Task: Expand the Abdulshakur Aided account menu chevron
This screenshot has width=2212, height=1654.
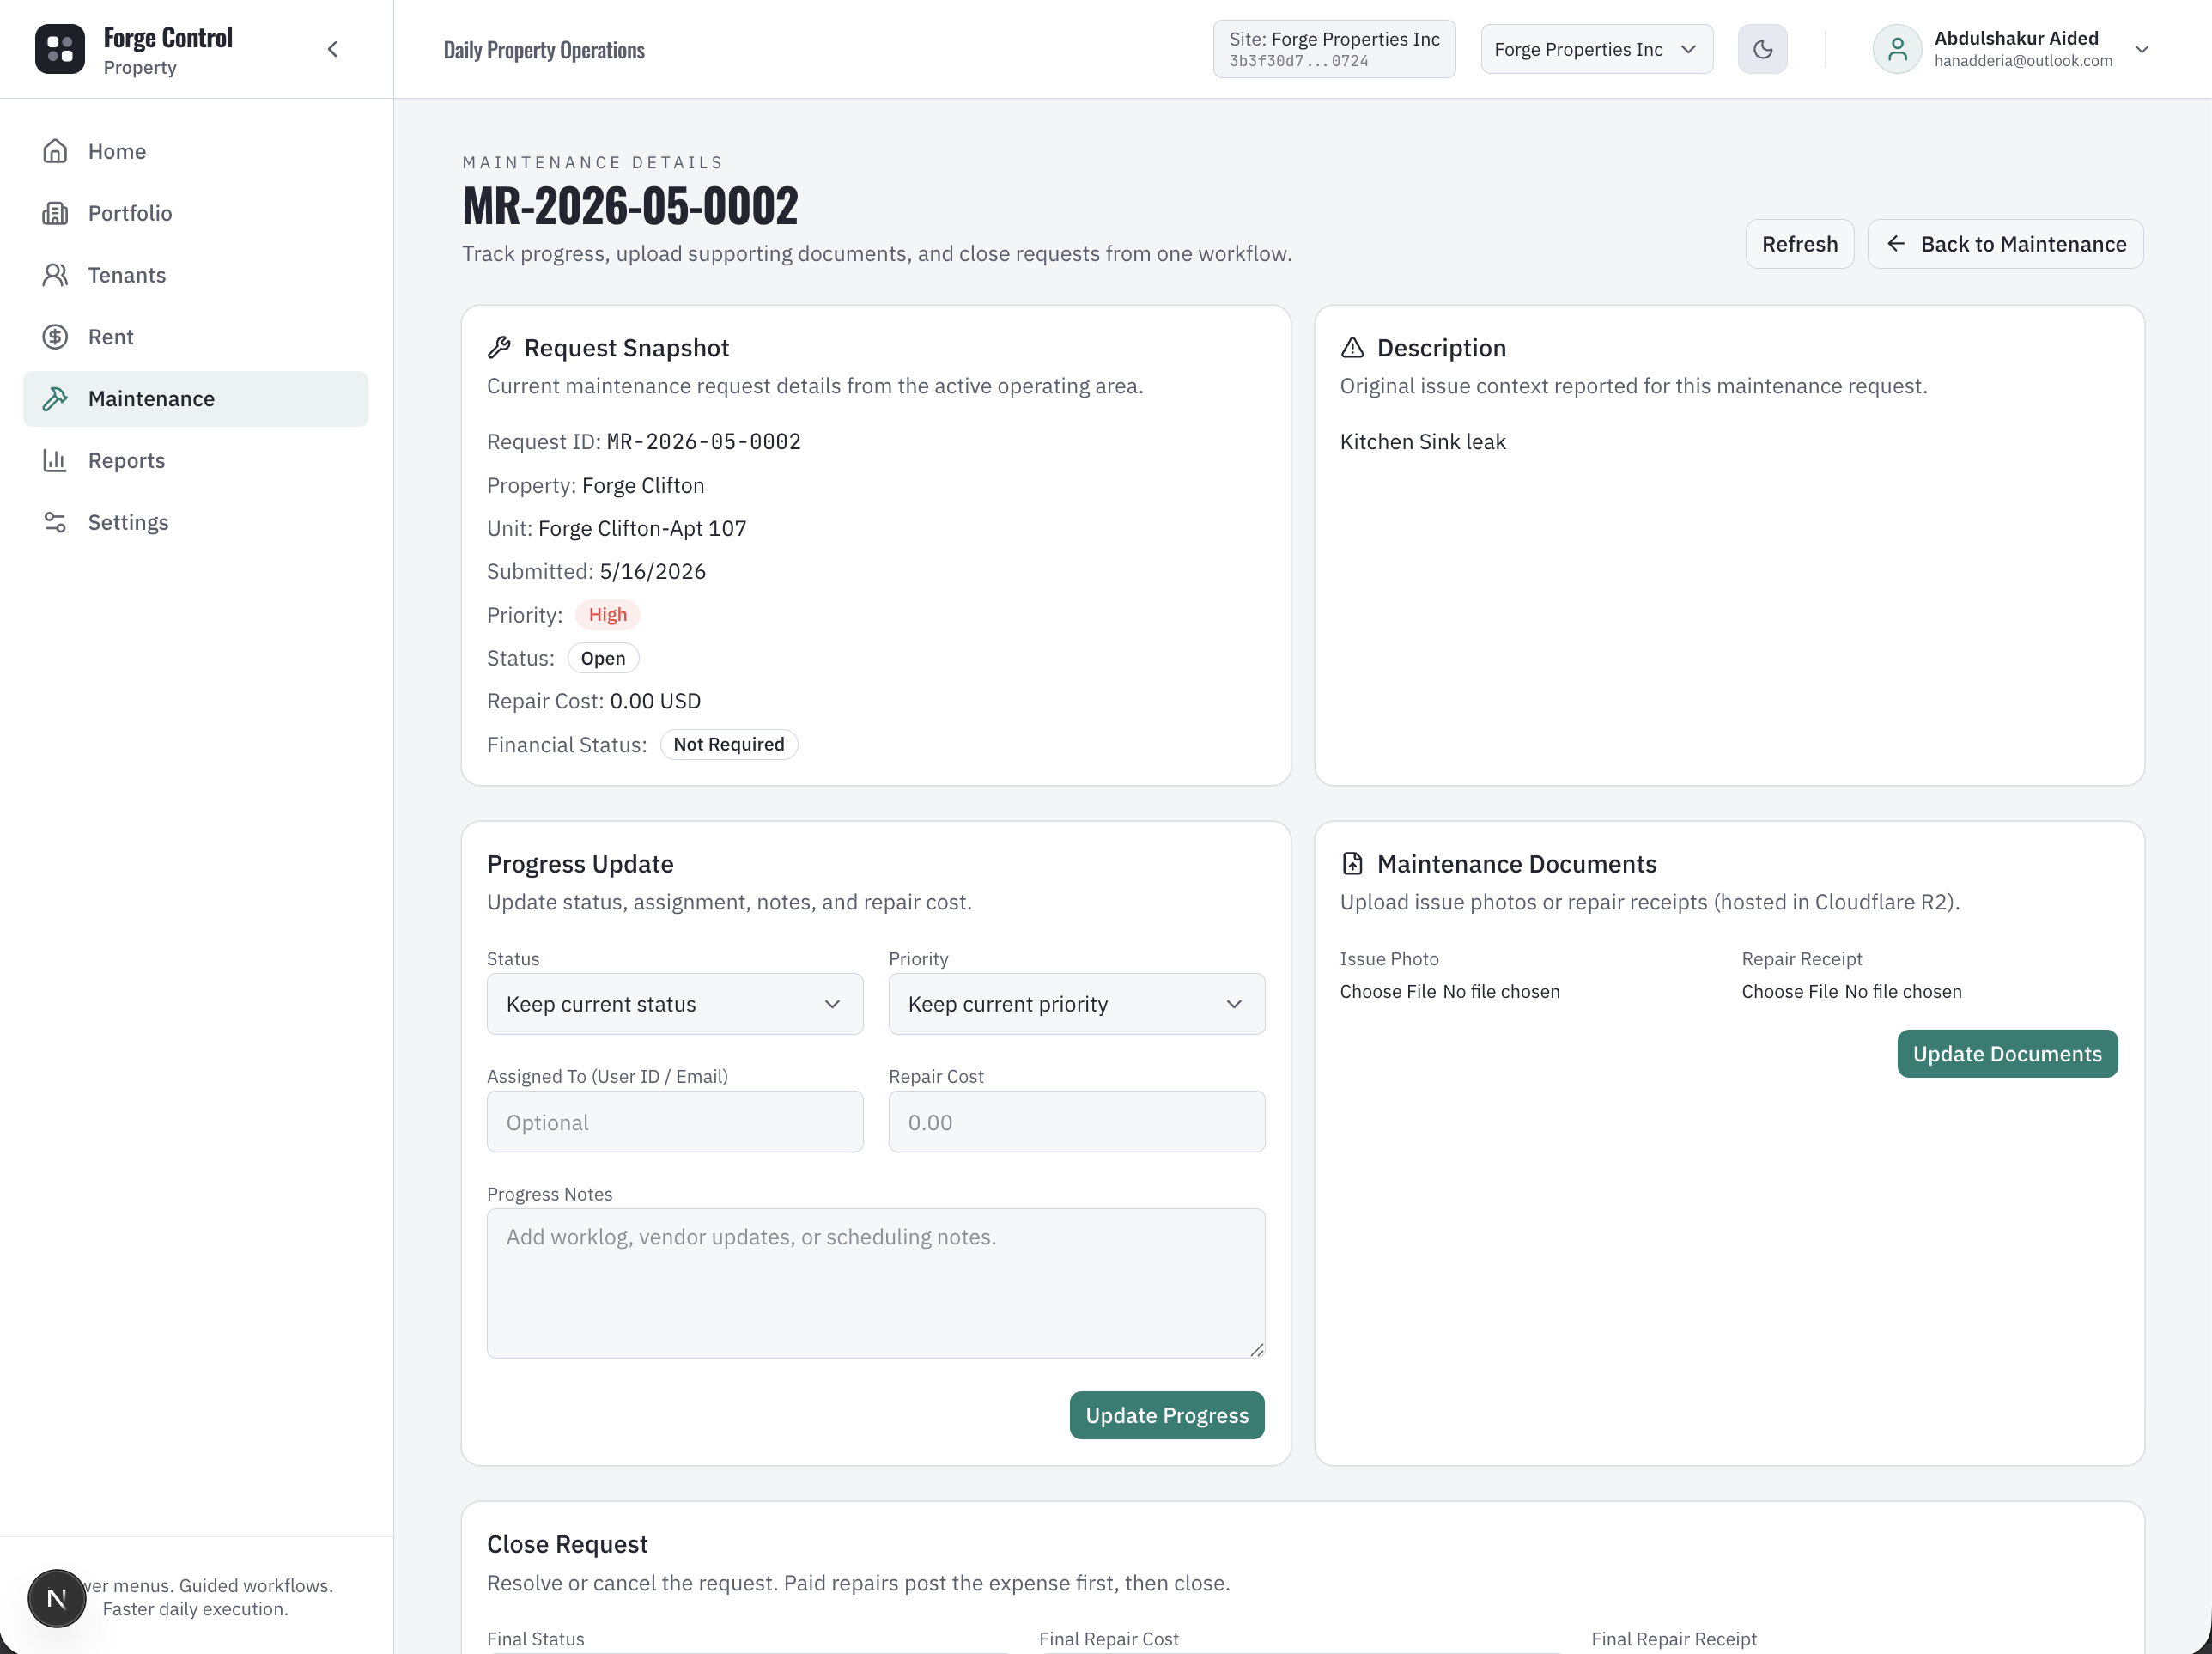Action: (2141, 49)
